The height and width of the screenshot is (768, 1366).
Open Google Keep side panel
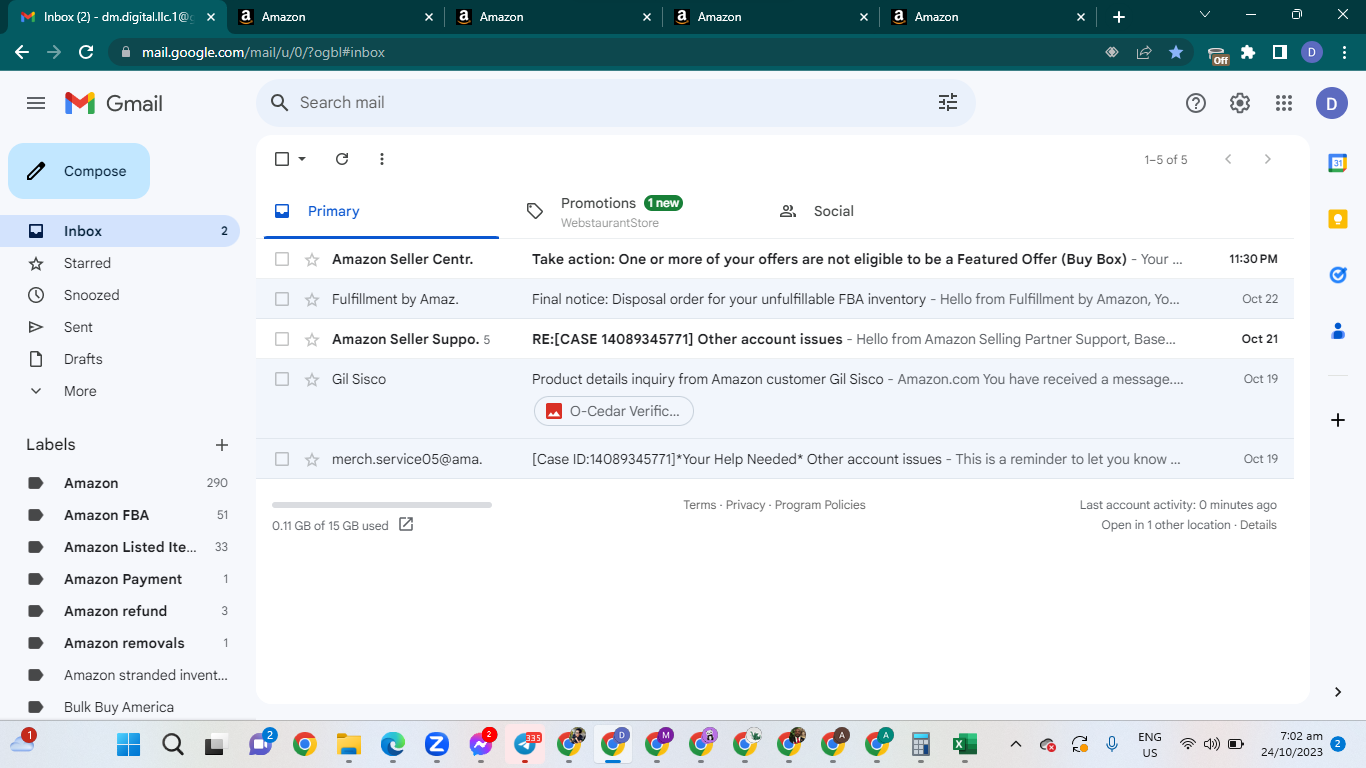click(1338, 219)
